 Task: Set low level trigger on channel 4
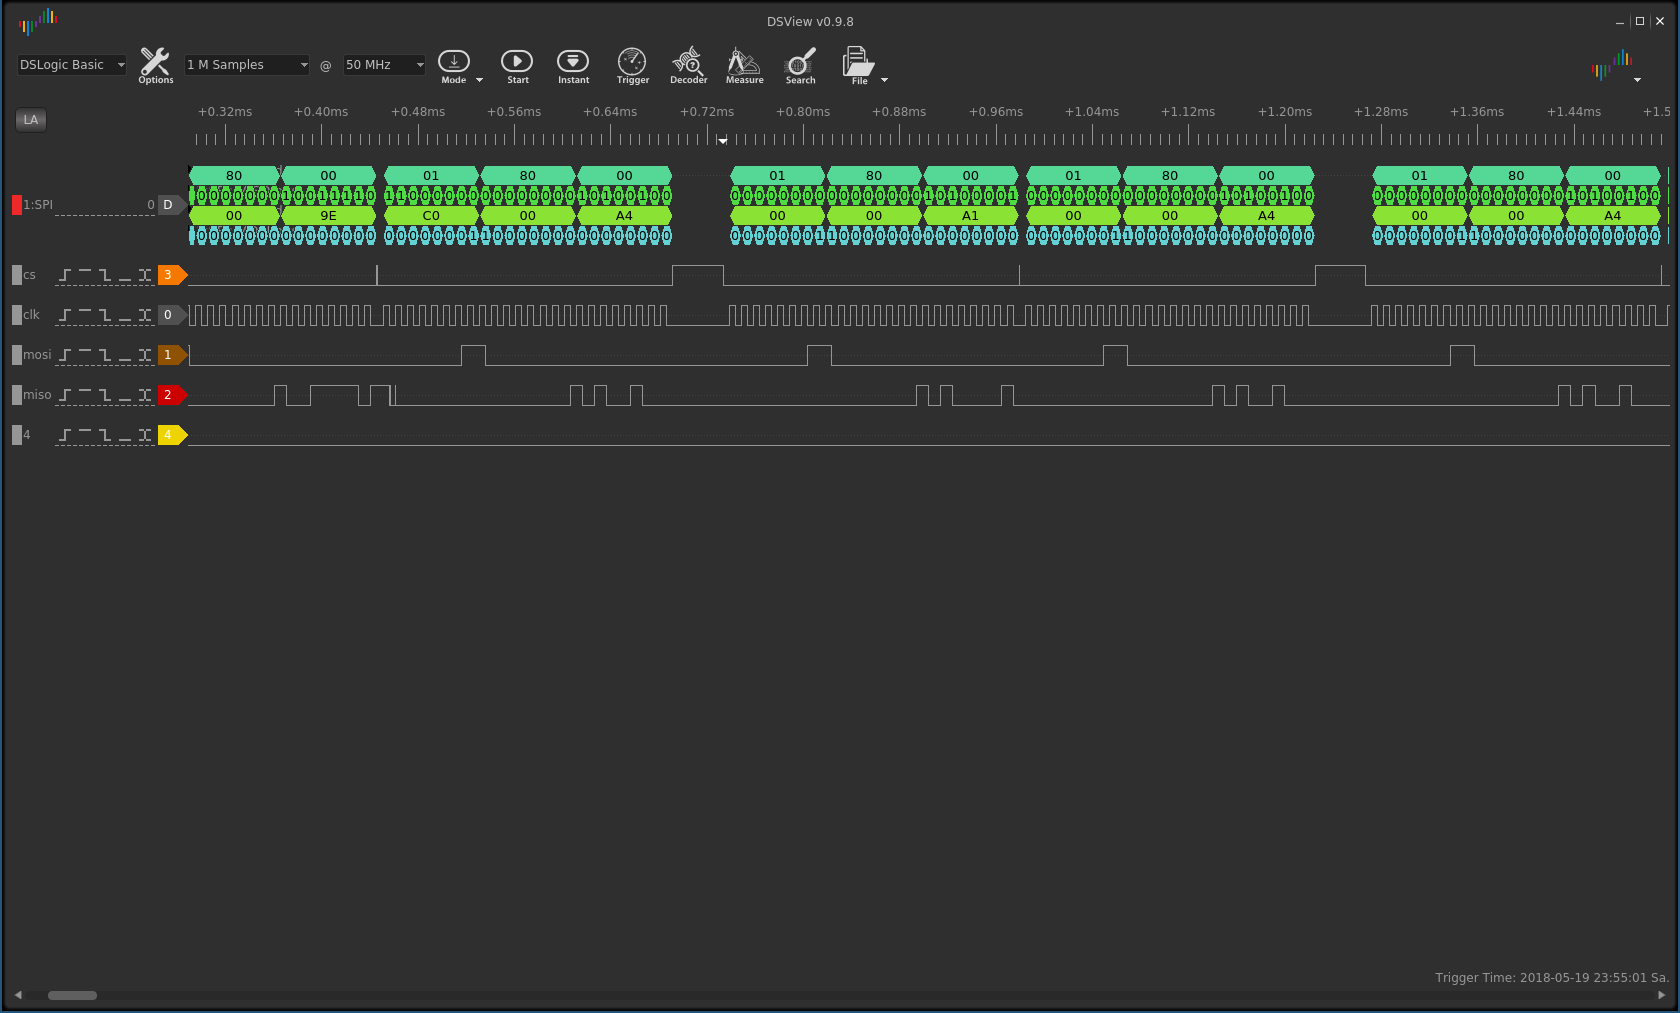pos(125,435)
